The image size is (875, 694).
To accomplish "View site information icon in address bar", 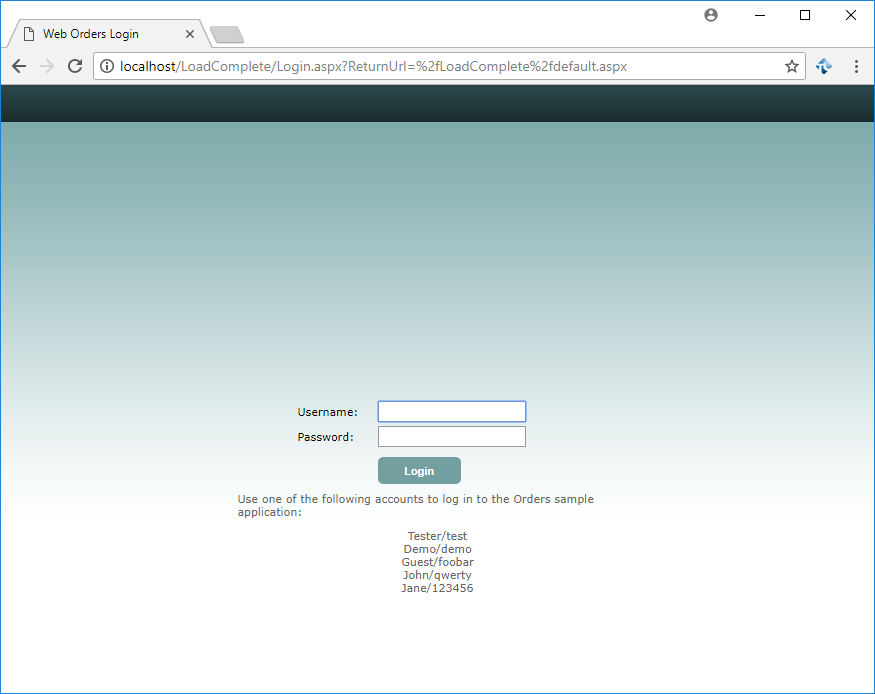I will [x=107, y=66].
